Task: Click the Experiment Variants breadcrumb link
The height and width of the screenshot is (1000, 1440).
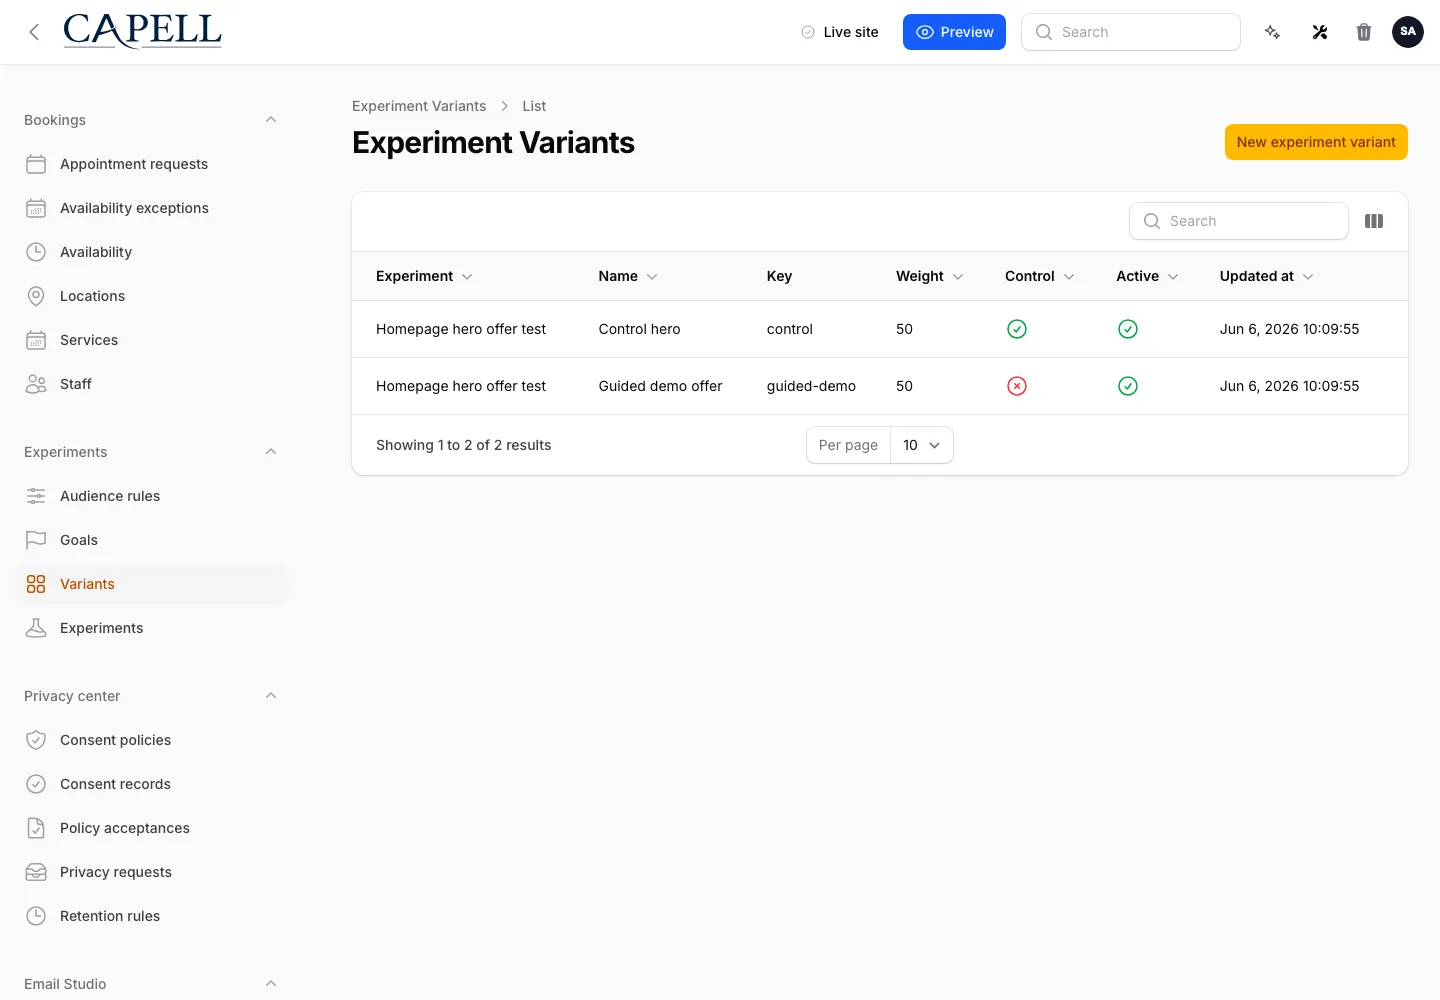Action: click(419, 106)
